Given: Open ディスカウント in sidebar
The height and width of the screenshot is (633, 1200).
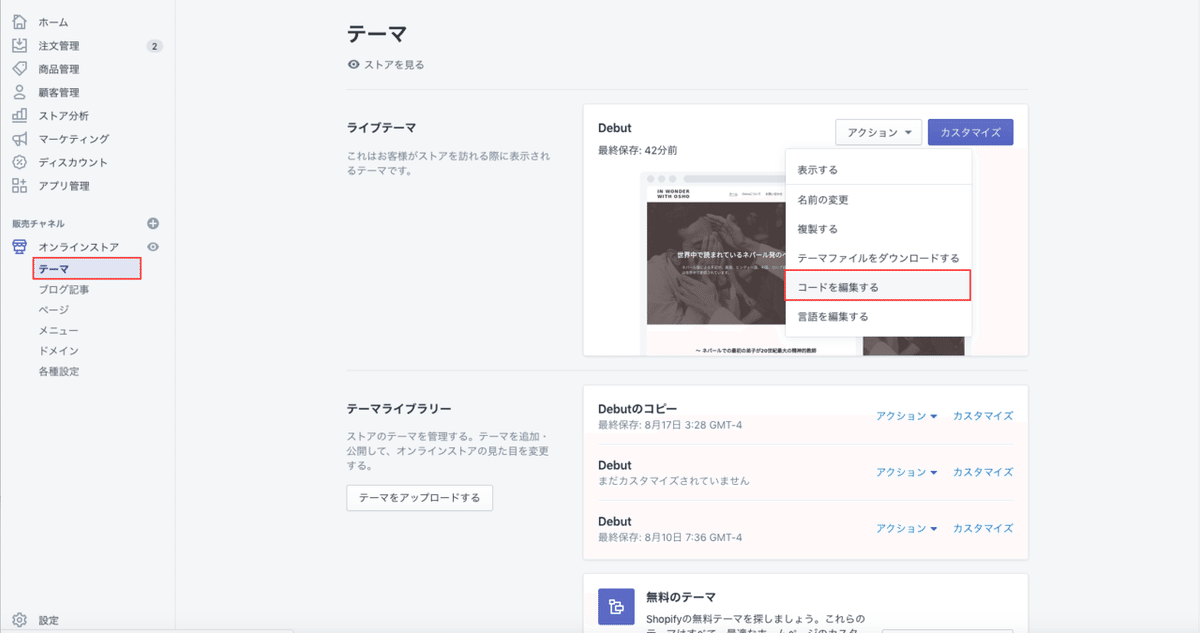Looking at the screenshot, I should point(73,162).
